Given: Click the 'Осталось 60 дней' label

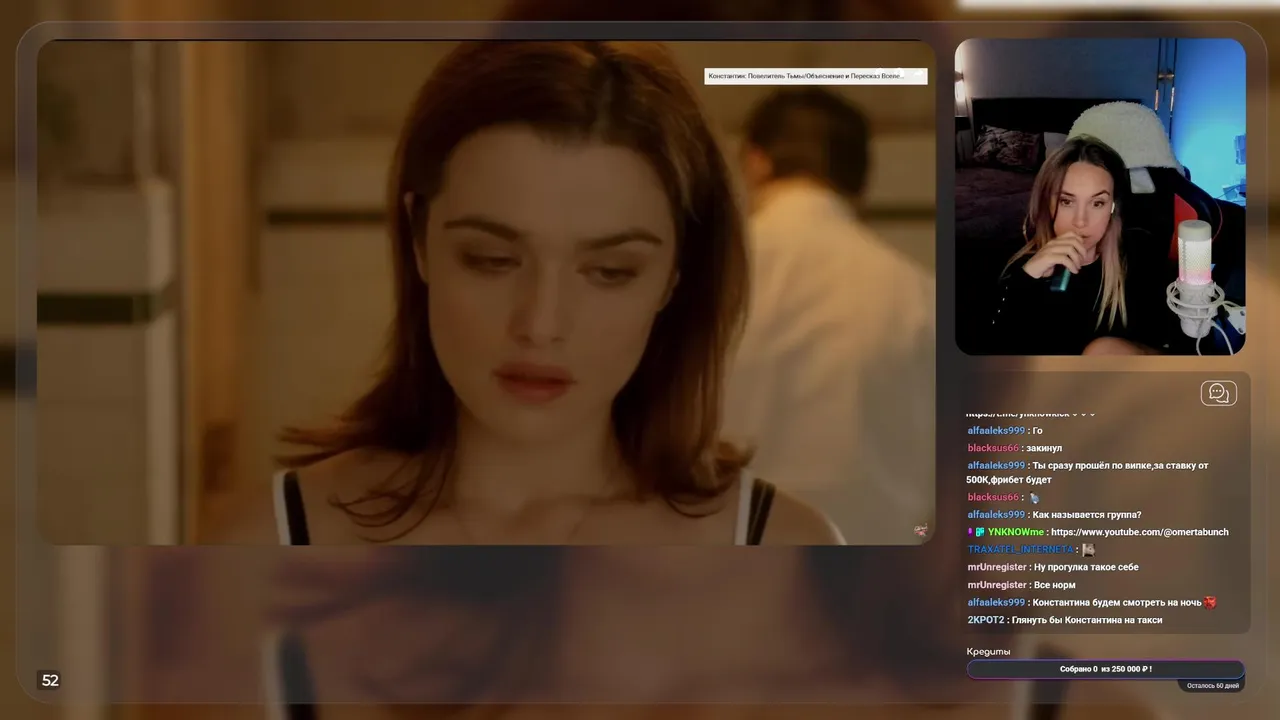Looking at the screenshot, I should (1214, 686).
